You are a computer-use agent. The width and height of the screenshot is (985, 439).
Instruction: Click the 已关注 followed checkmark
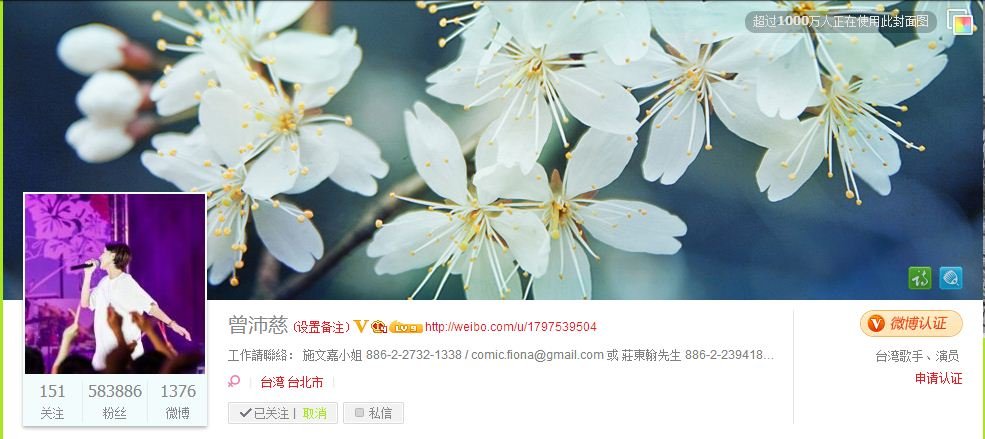(246, 413)
